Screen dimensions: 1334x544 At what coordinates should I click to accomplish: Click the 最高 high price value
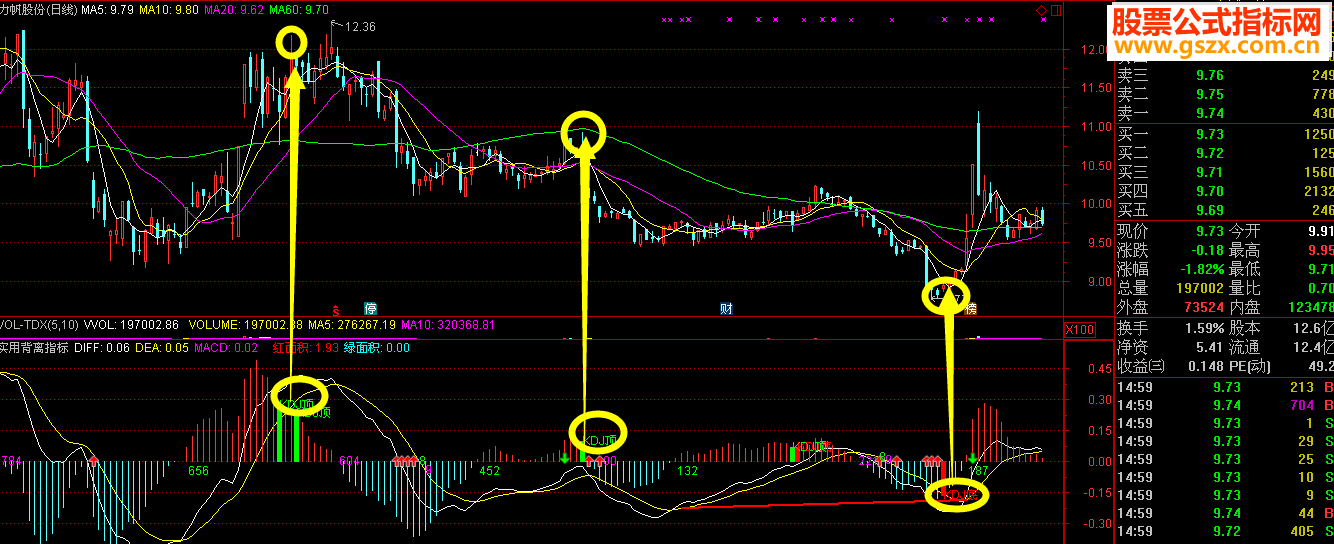[x=1320, y=249]
